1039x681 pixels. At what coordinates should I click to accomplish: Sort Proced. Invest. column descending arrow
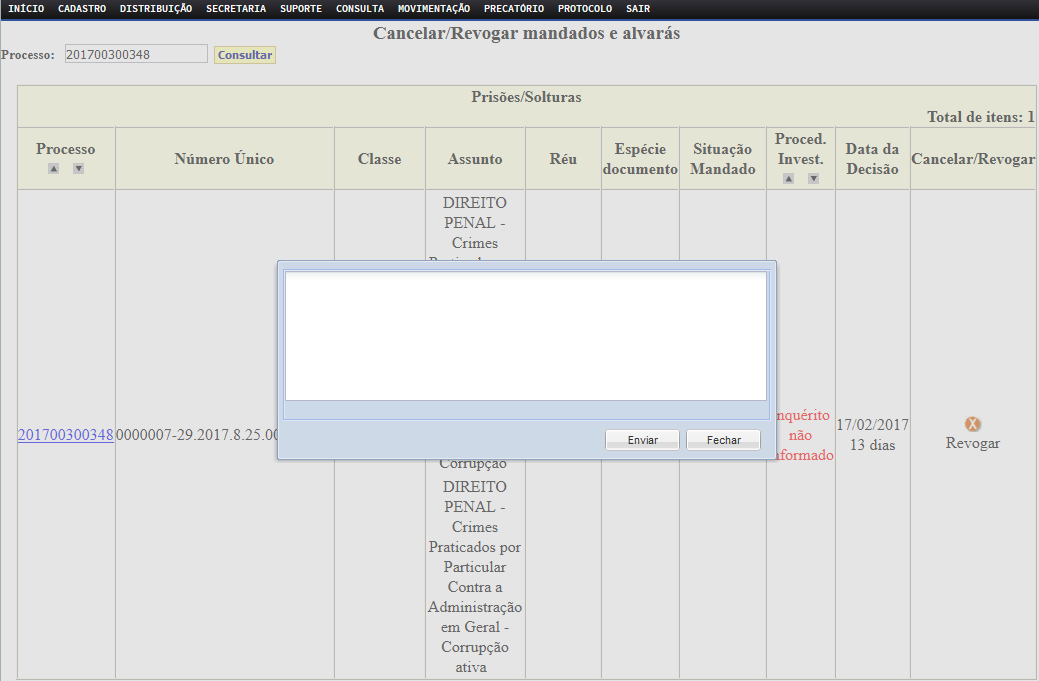813,178
